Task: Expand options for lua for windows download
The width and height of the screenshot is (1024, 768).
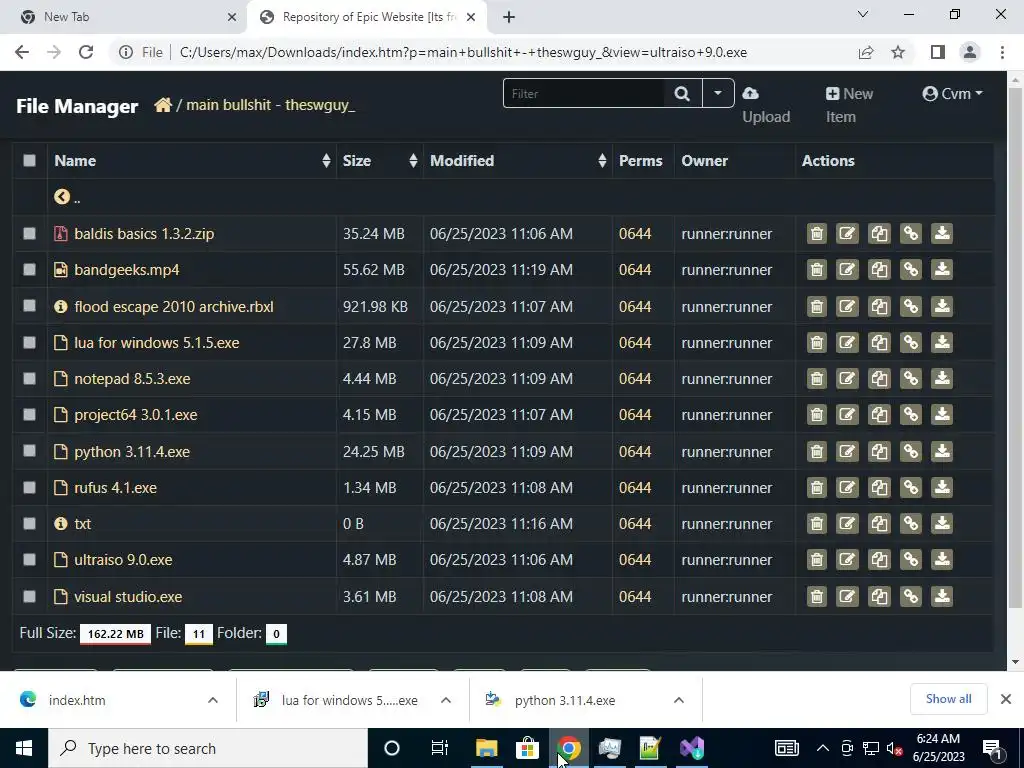Action: point(445,700)
